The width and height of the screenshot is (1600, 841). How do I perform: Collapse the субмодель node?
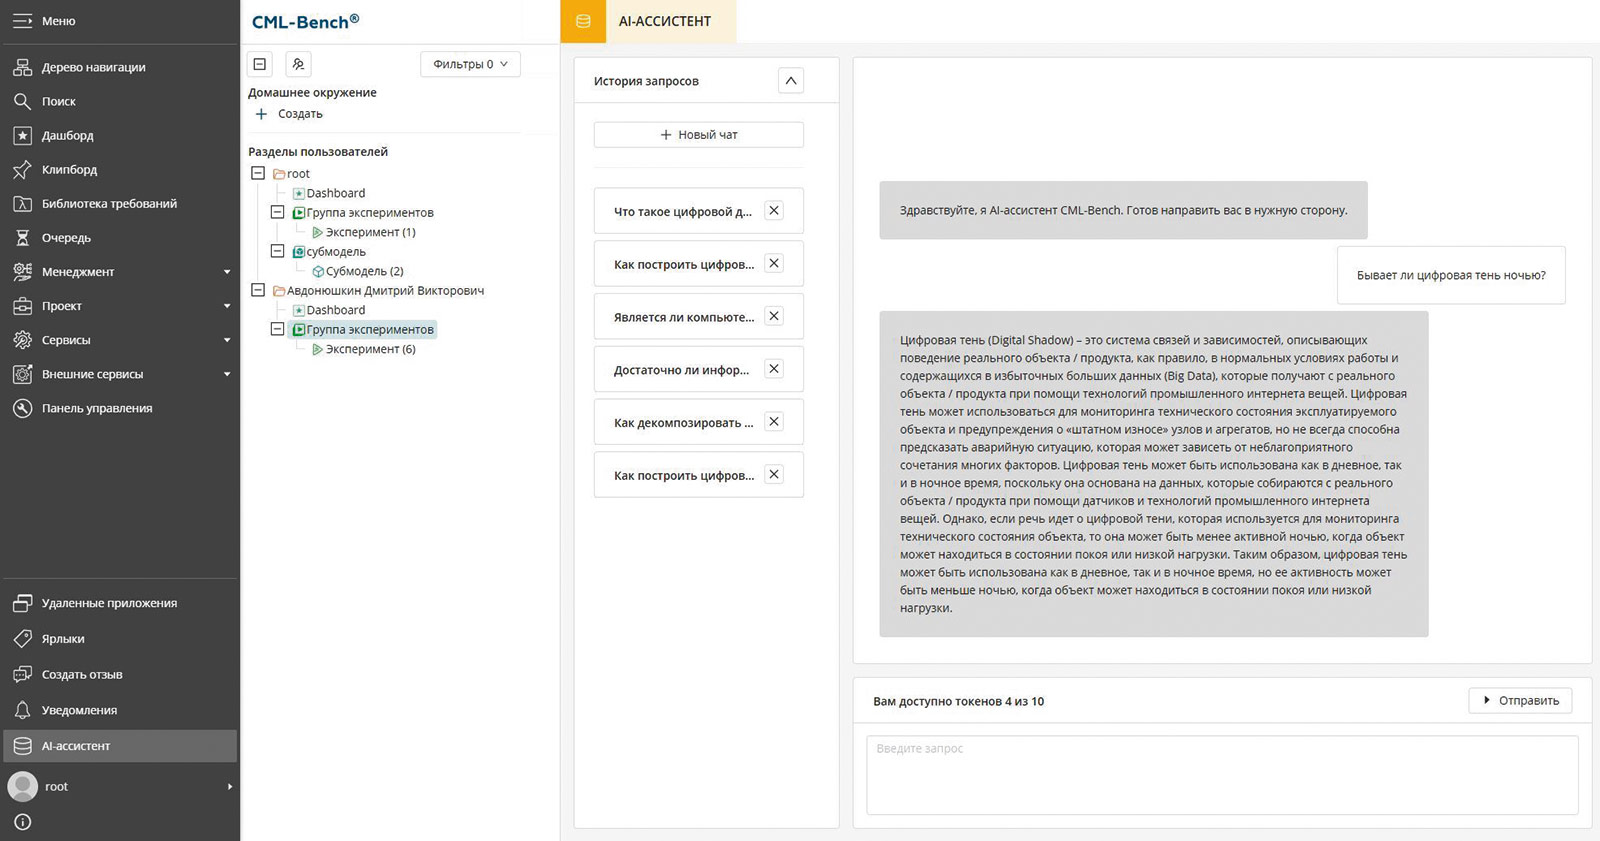click(278, 251)
